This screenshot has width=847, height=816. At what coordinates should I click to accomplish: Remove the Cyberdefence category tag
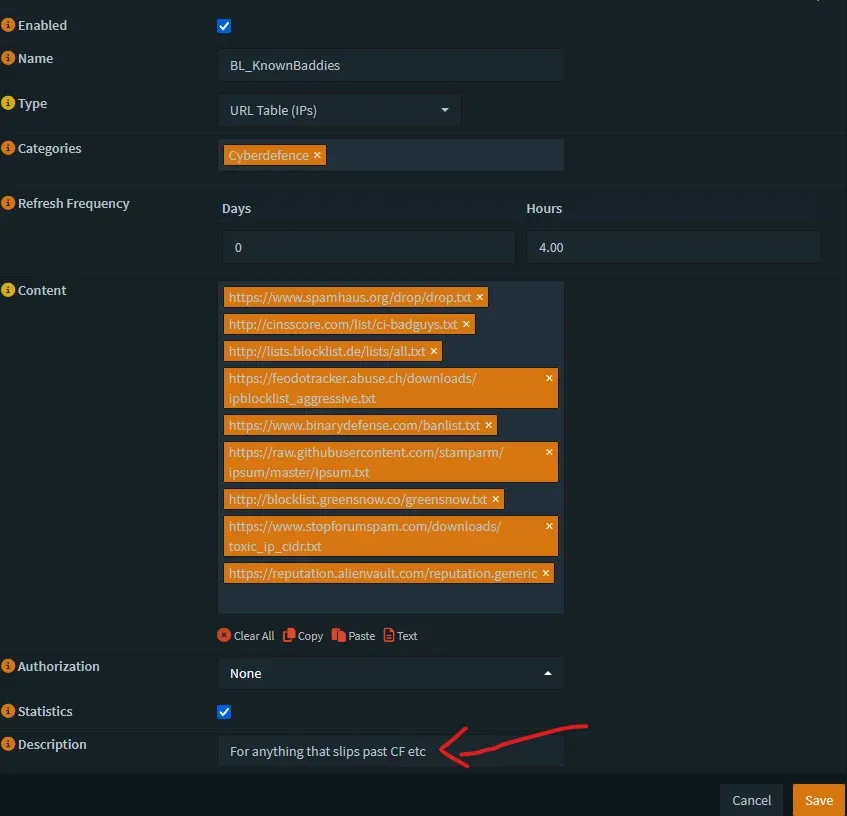point(317,155)
